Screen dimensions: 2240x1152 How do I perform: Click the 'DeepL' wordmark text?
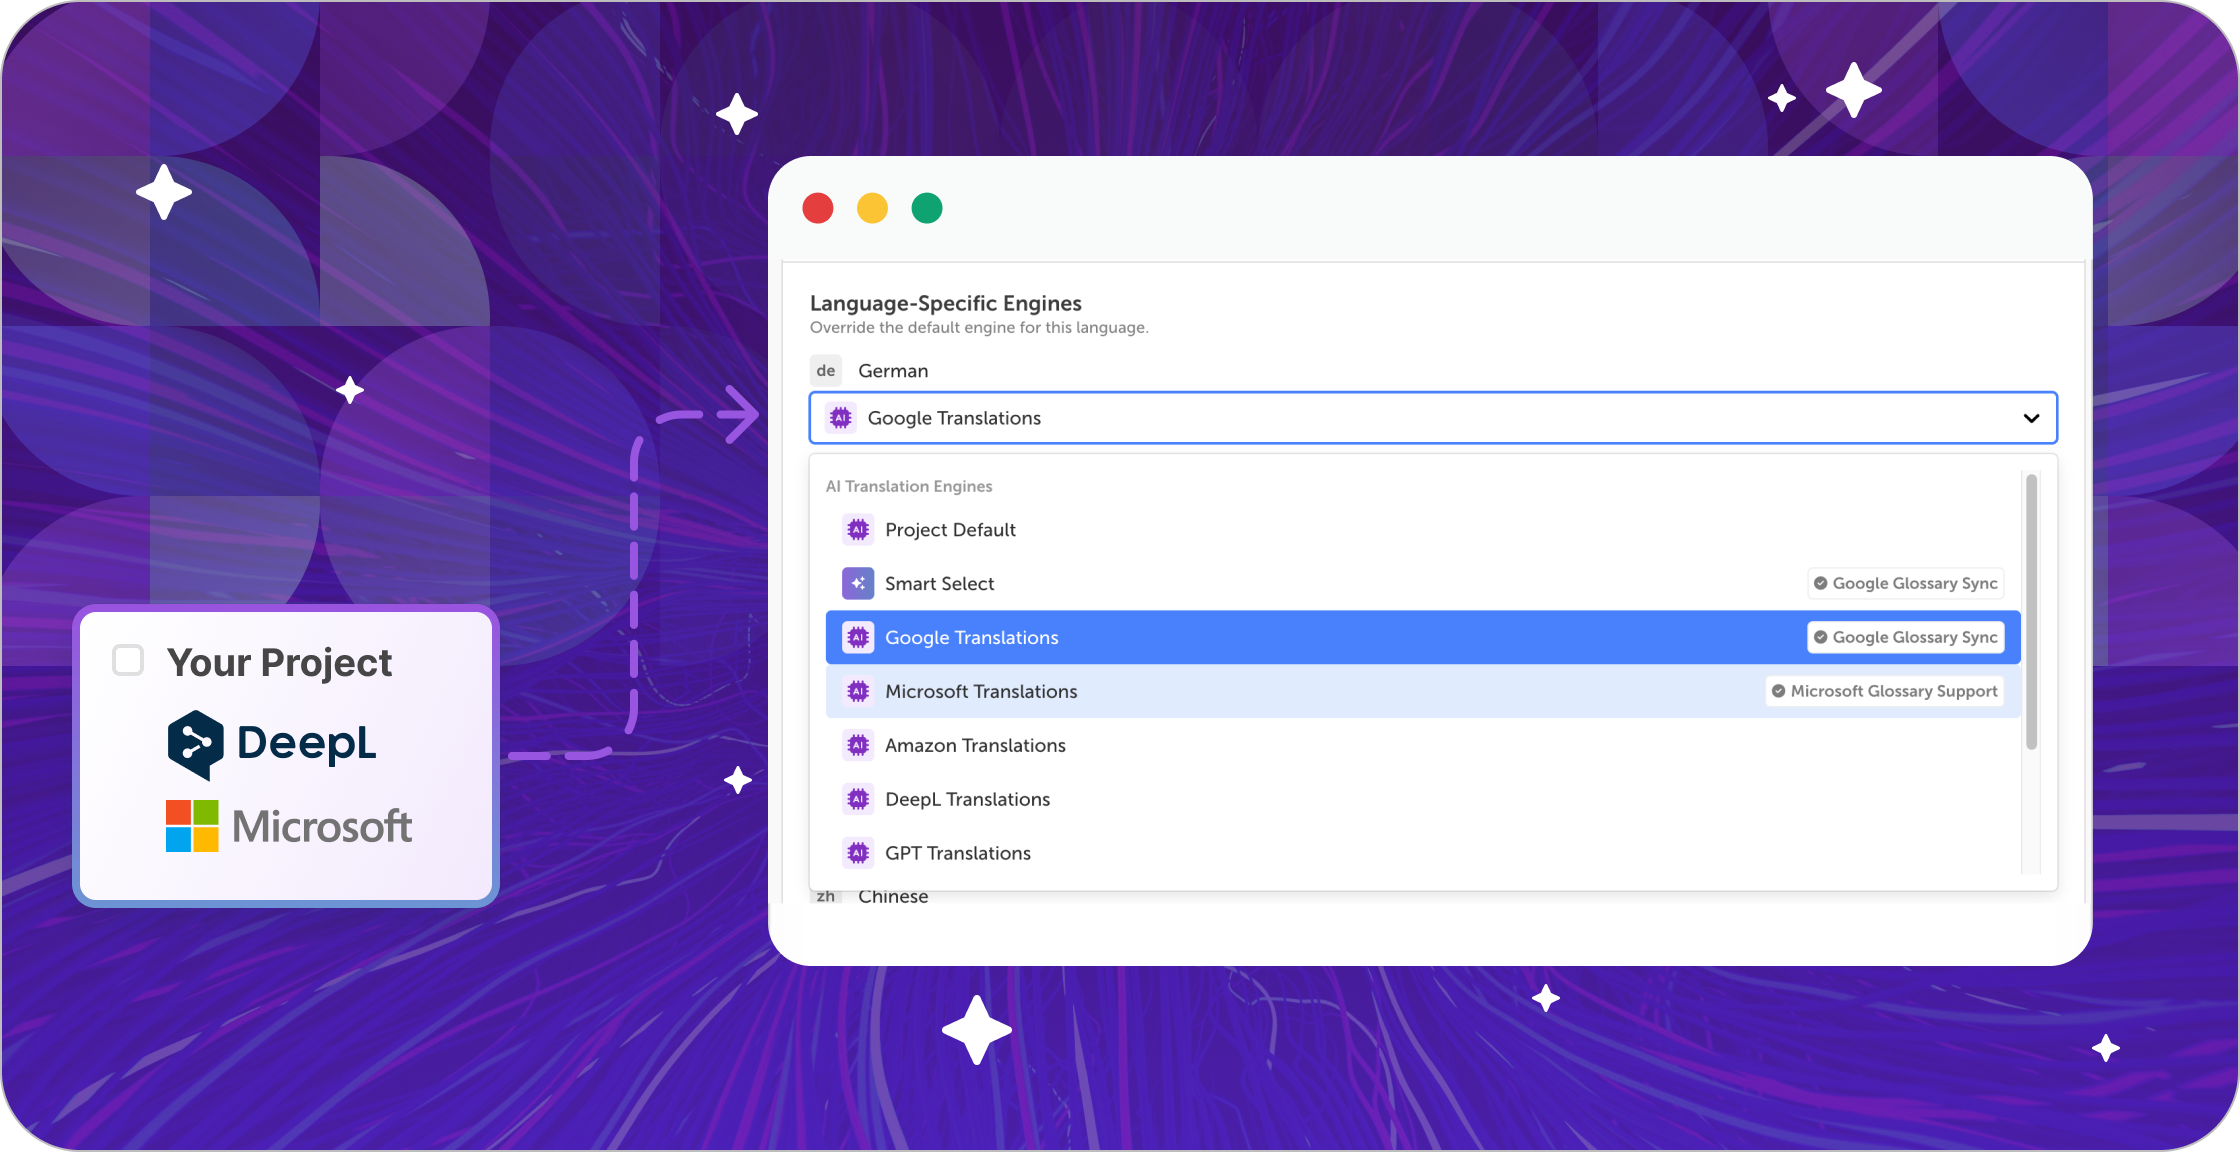point(307,743)
